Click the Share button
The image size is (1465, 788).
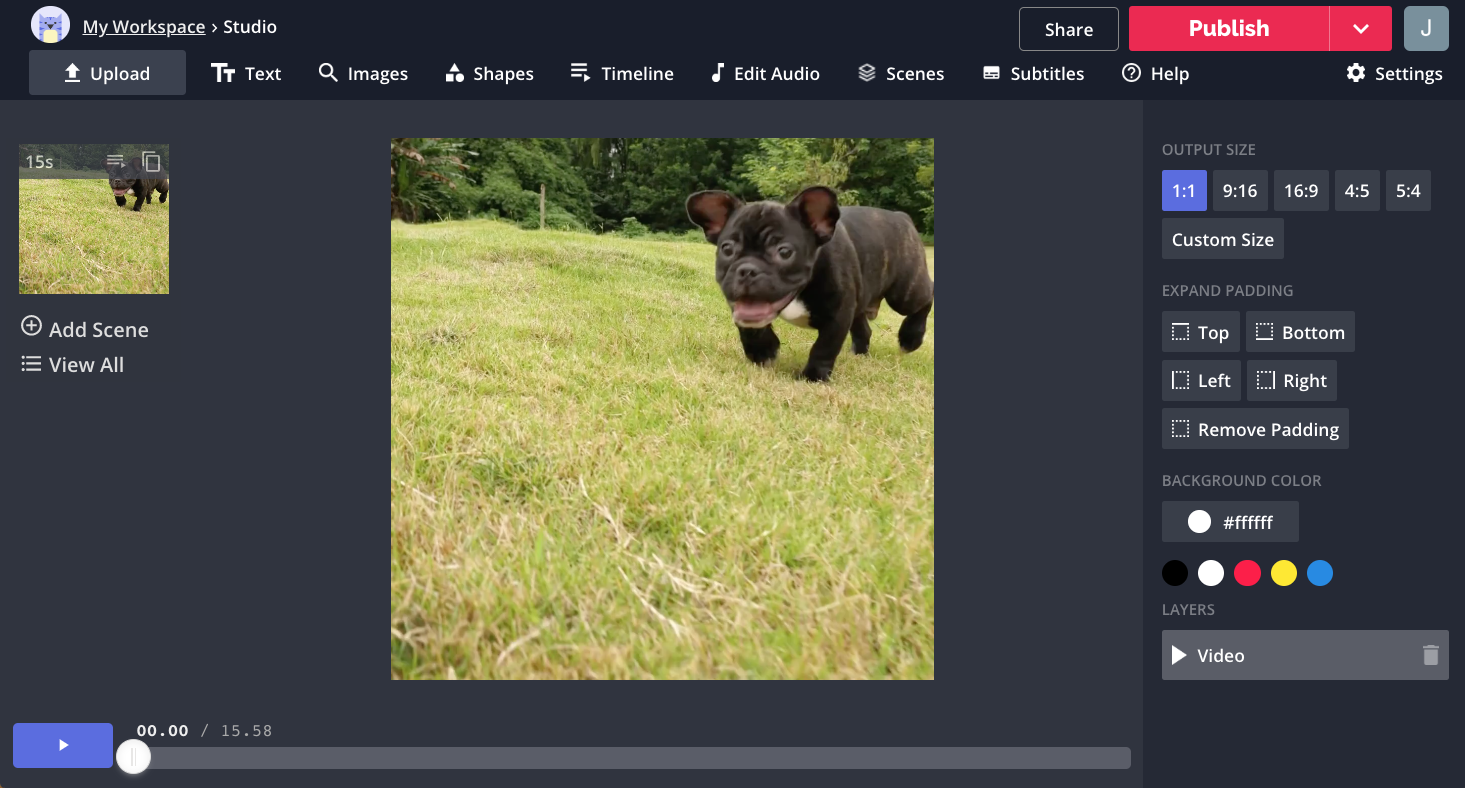[x=1068, y=29]
